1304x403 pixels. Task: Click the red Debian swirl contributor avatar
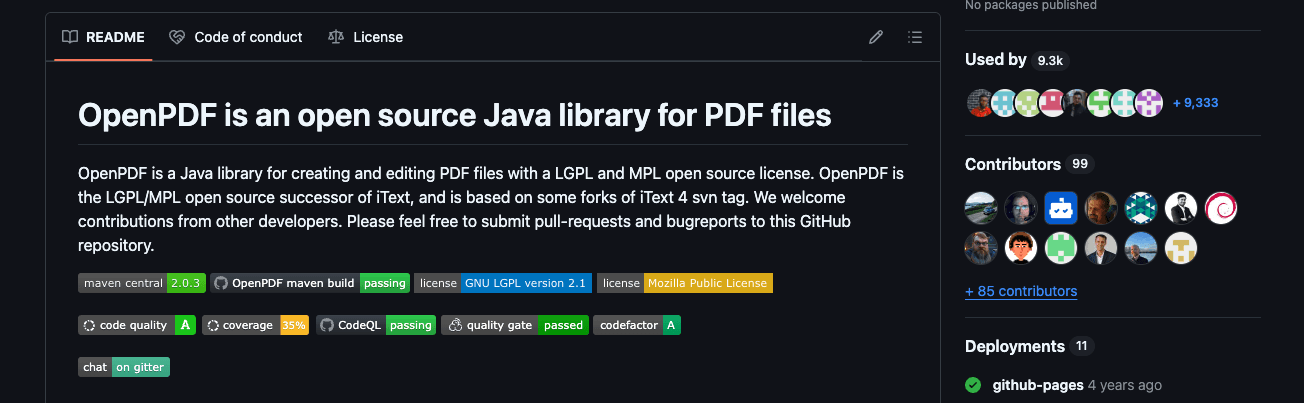tap(1221, 208)
